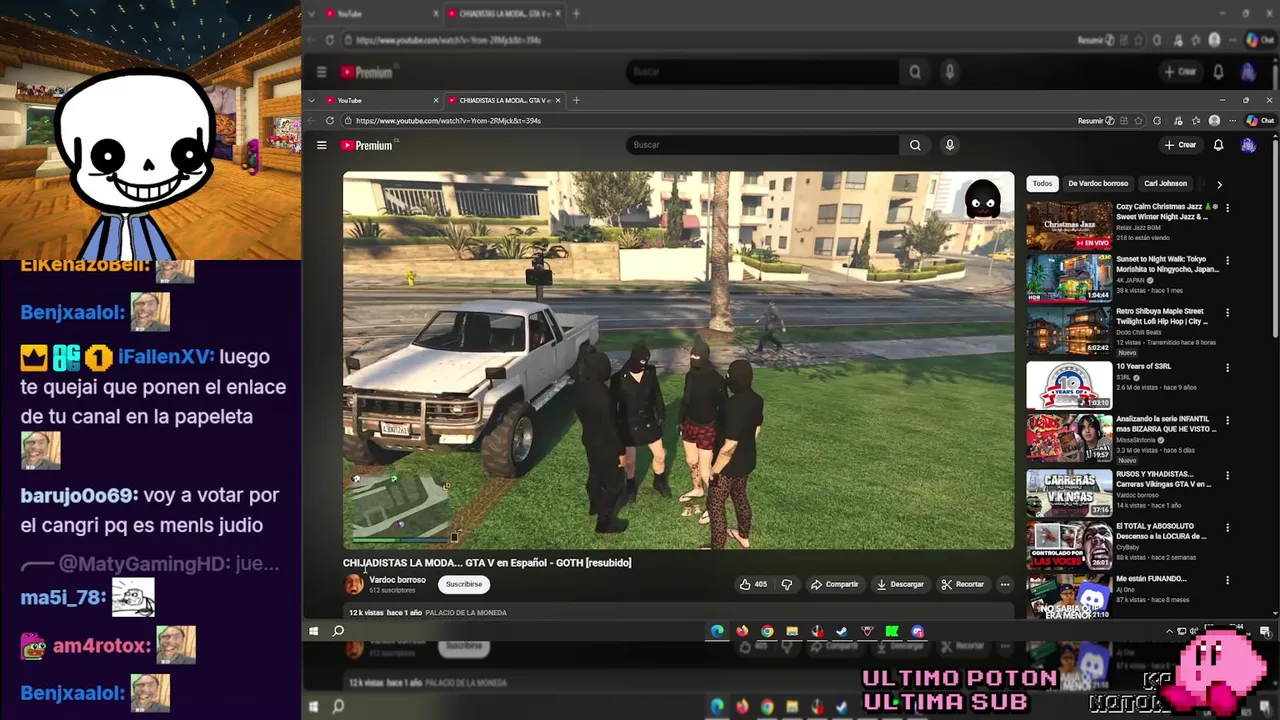1280x720 pixels.
Task: Open Google Chrome from the taskbar
Action: point(767,631)
